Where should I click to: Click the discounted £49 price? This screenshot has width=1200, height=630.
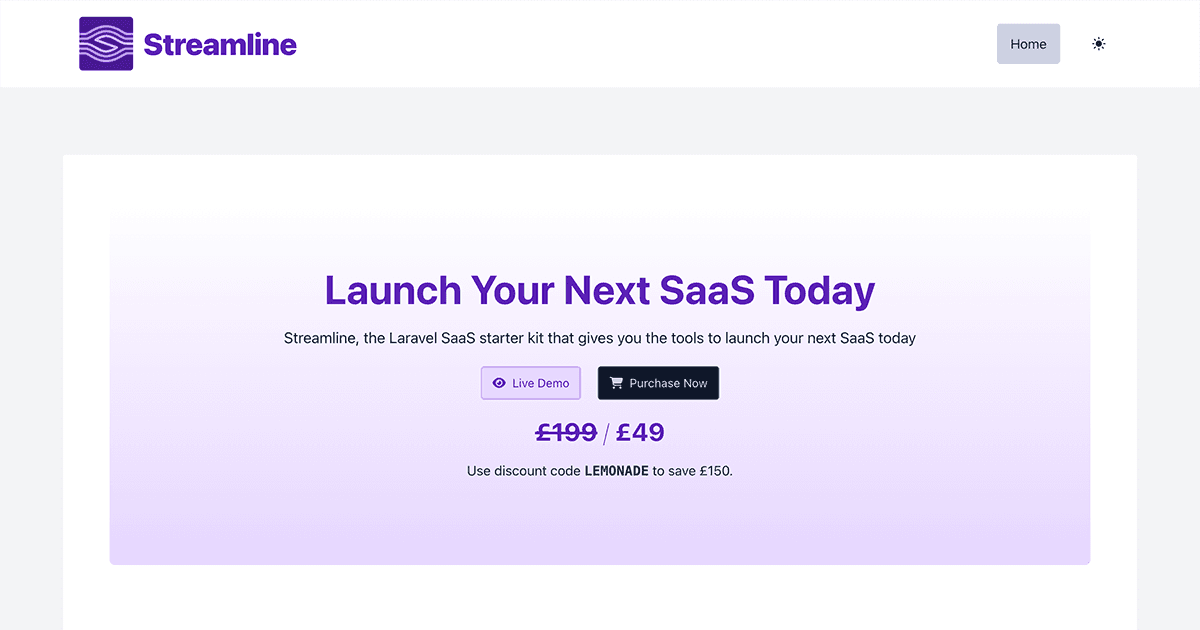coord(640,432)
